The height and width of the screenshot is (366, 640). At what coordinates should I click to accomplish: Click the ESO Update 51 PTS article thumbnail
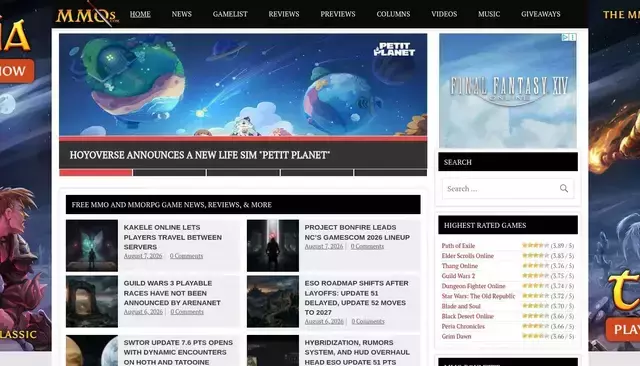273,350
